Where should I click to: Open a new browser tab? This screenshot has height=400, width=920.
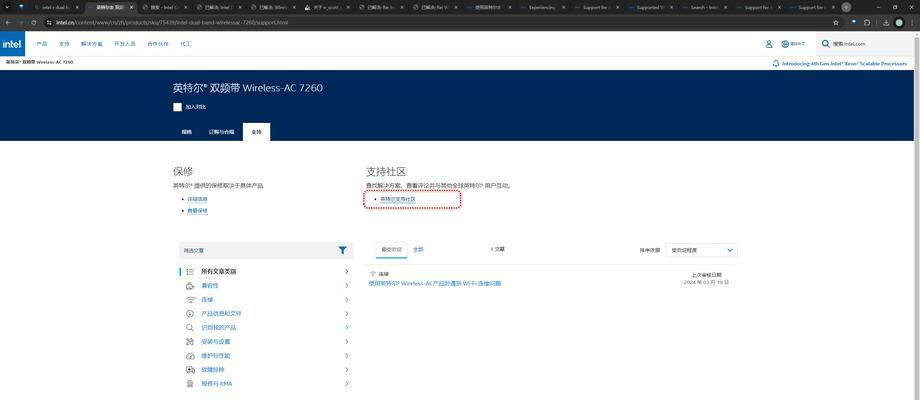846,7
